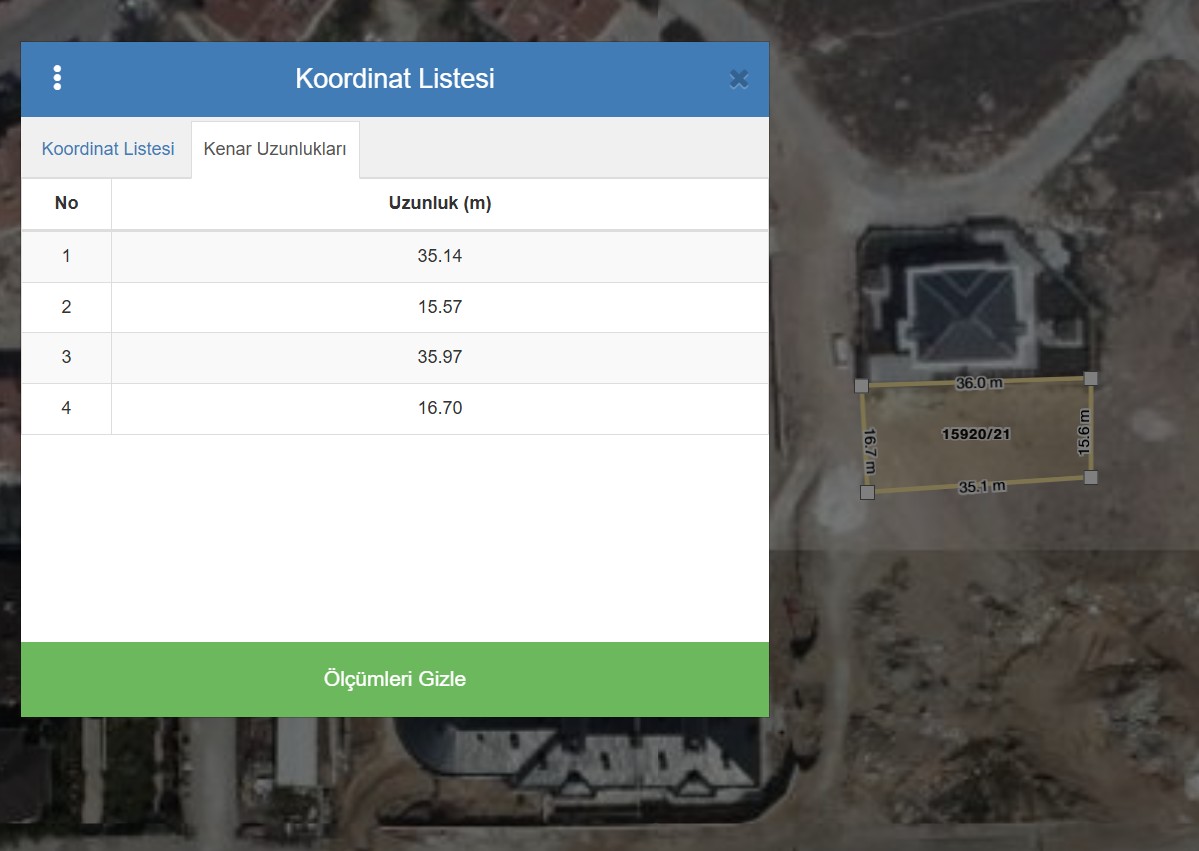The width and height of the screenshot is (1199, 851).
Task: Close the Koordinat Listesi dialog
Action: tap(739, 79)
